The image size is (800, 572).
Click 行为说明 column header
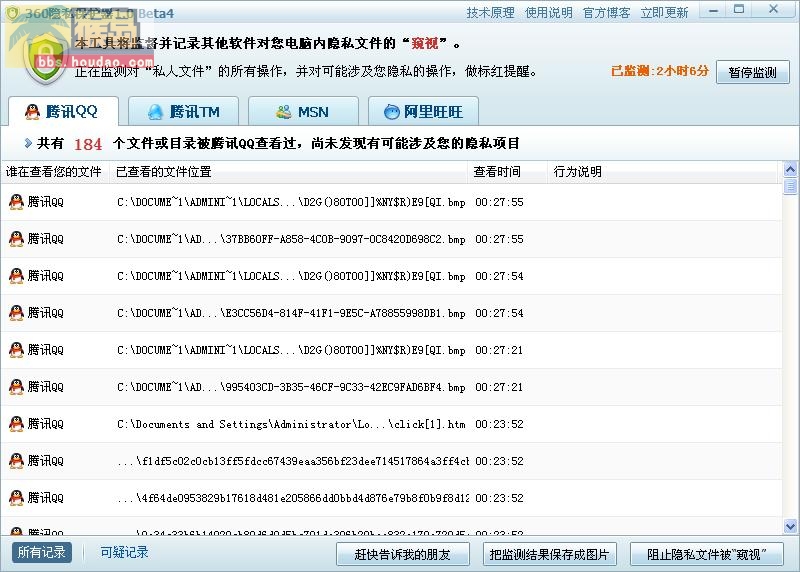(x=663, y=172)
